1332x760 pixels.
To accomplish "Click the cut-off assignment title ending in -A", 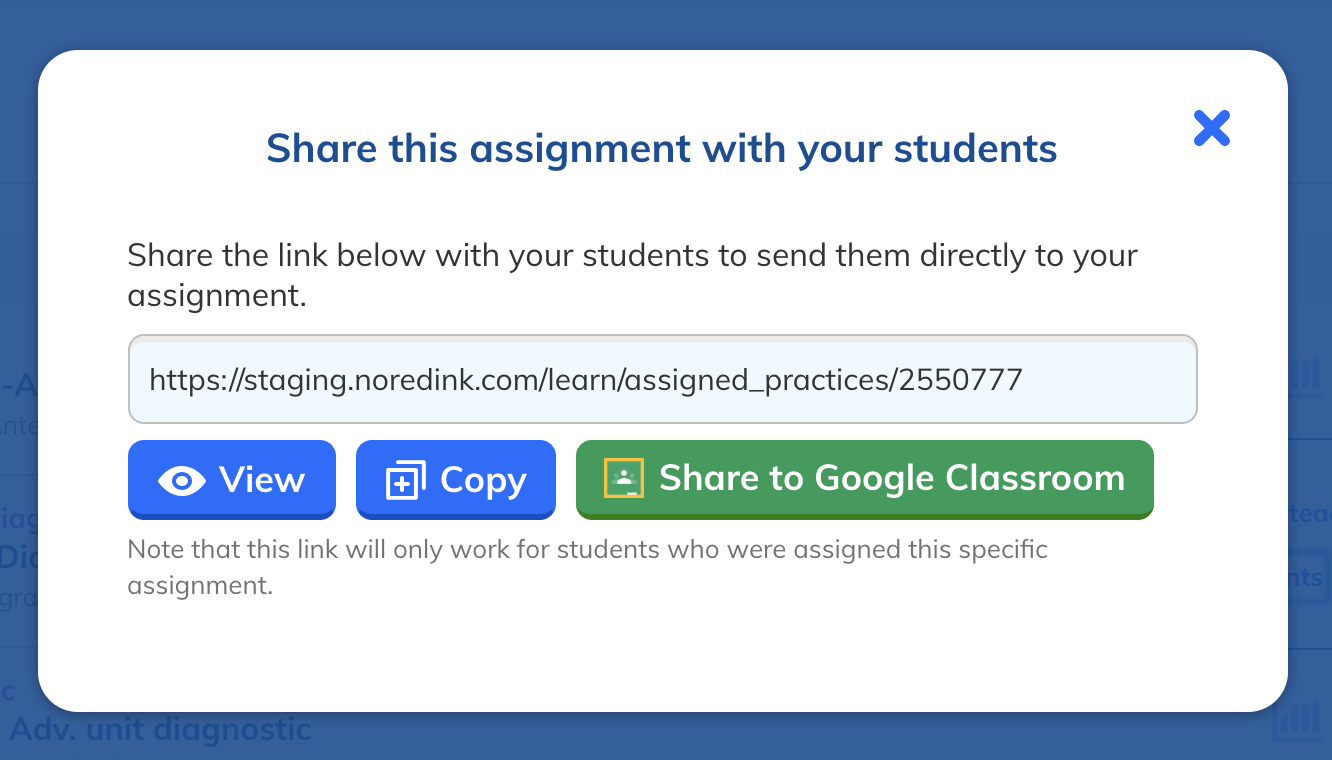I will pos(19,384).
